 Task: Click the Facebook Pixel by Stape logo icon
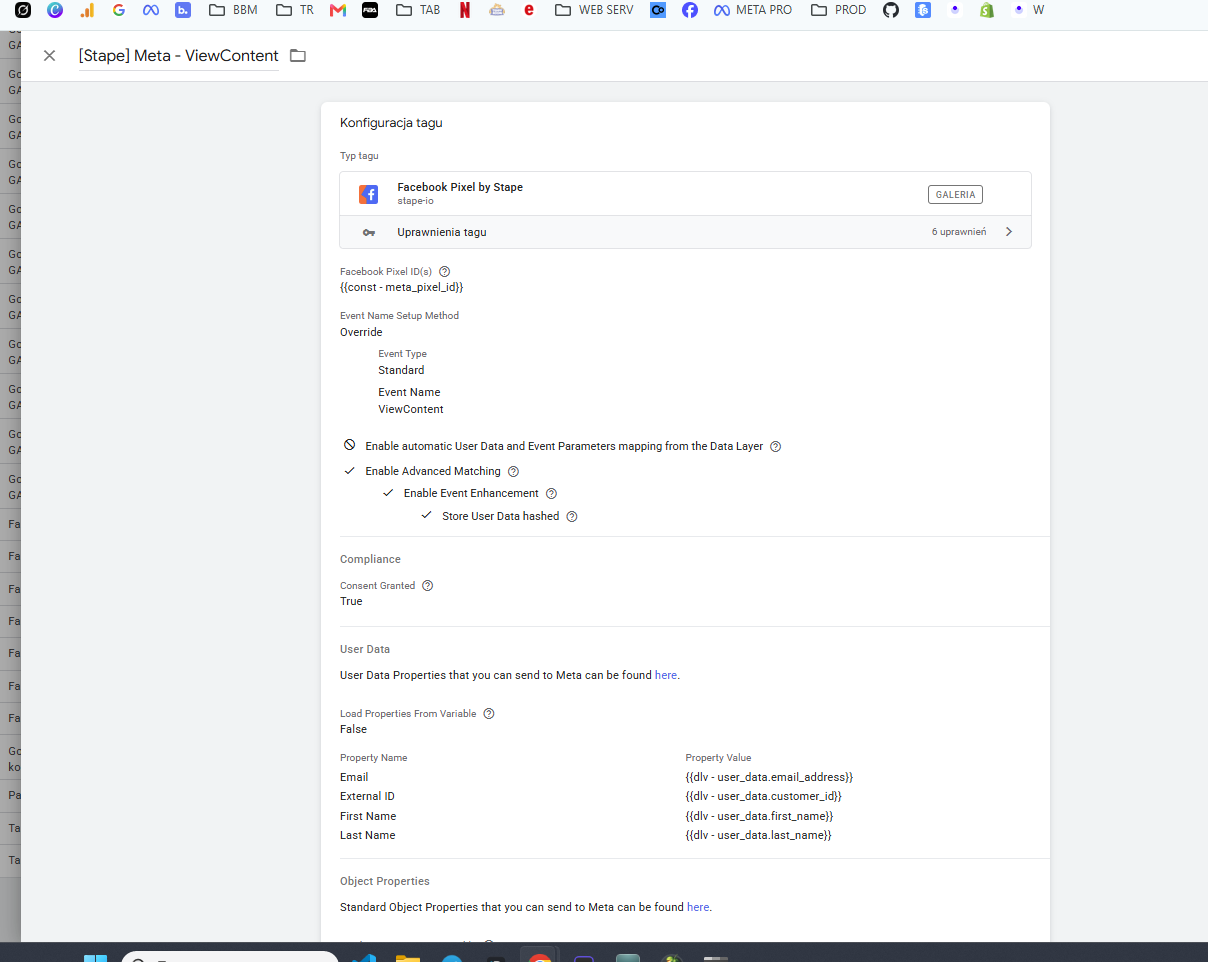369,194
